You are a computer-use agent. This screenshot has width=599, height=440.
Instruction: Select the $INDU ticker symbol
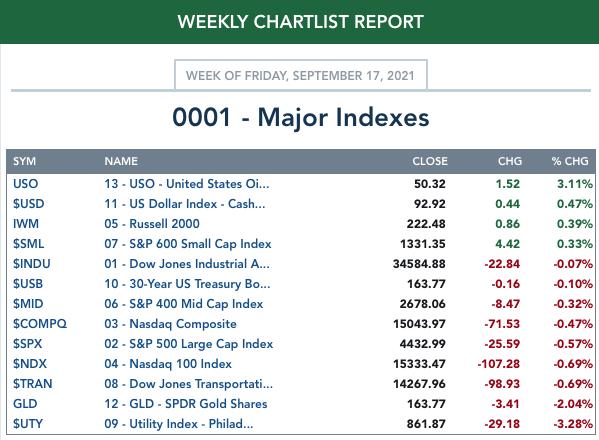click(32, 264)
